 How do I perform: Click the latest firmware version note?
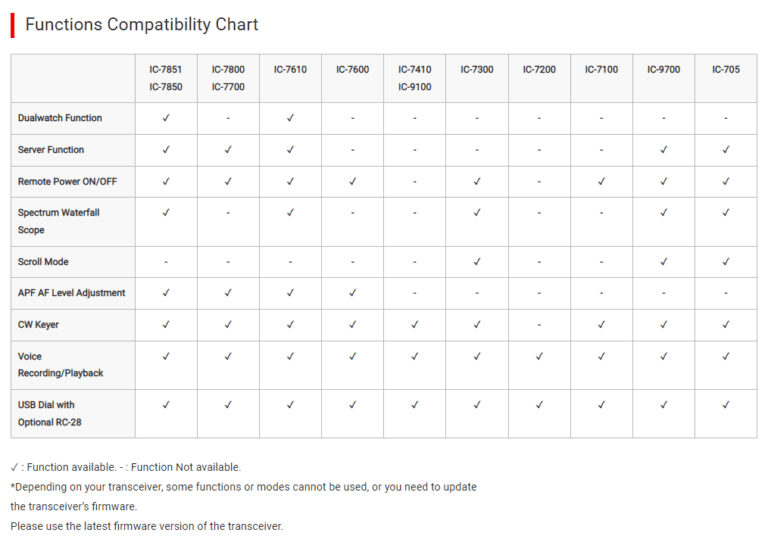coord(147,526)
